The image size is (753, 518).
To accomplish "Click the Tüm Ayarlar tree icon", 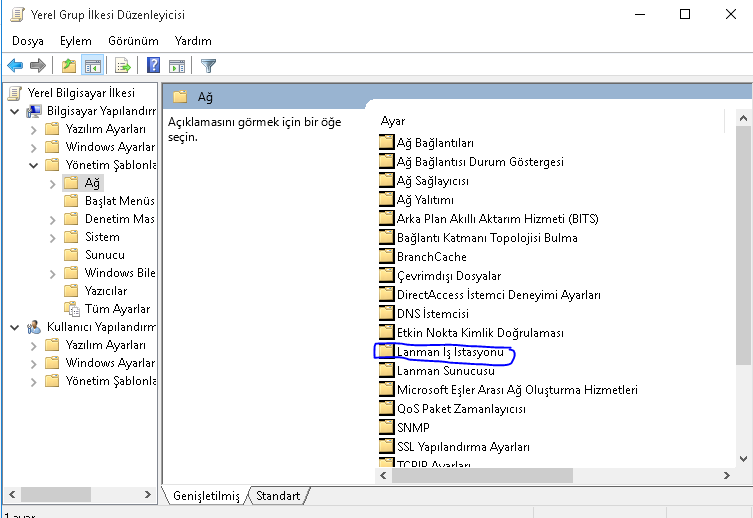I will (x=72, y=309).
